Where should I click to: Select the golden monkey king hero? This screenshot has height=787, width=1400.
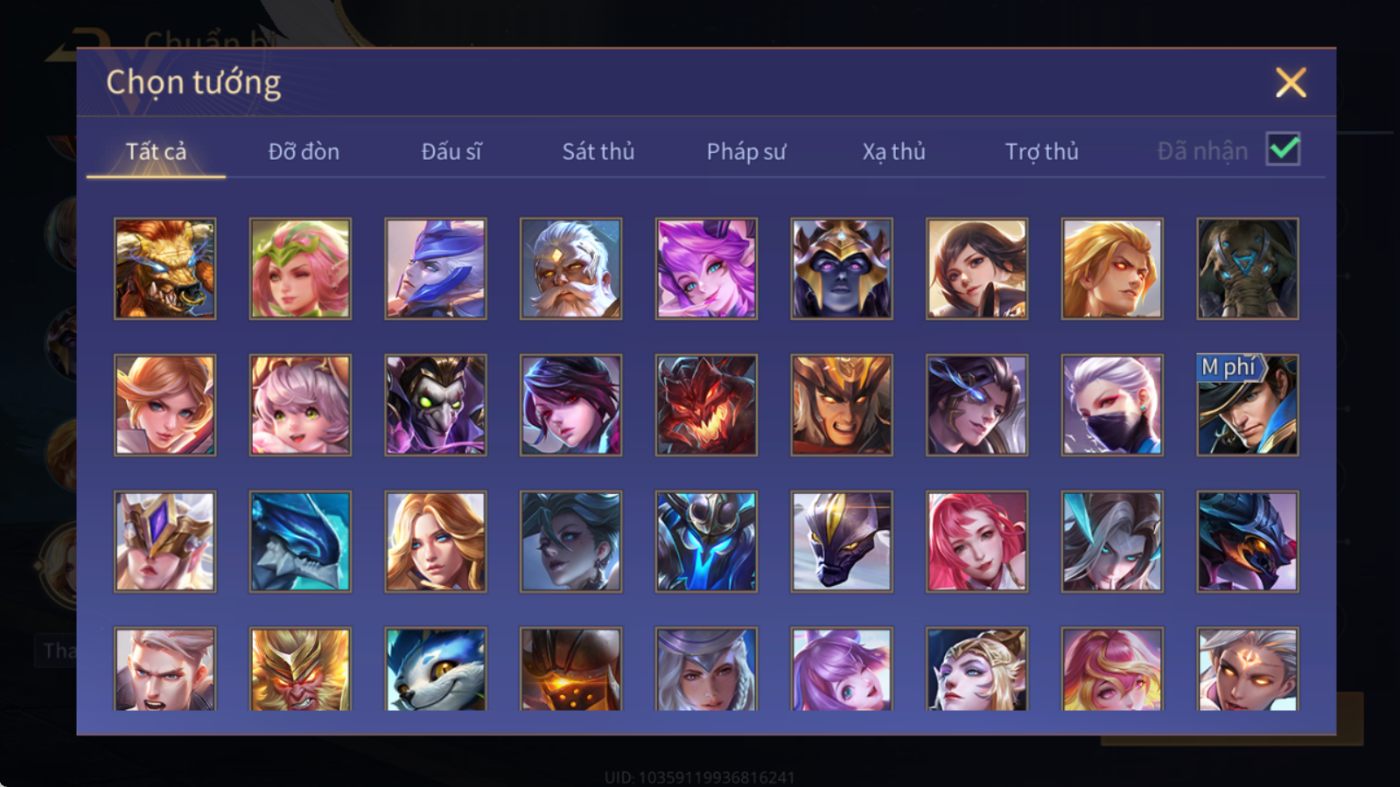point(300,669)
